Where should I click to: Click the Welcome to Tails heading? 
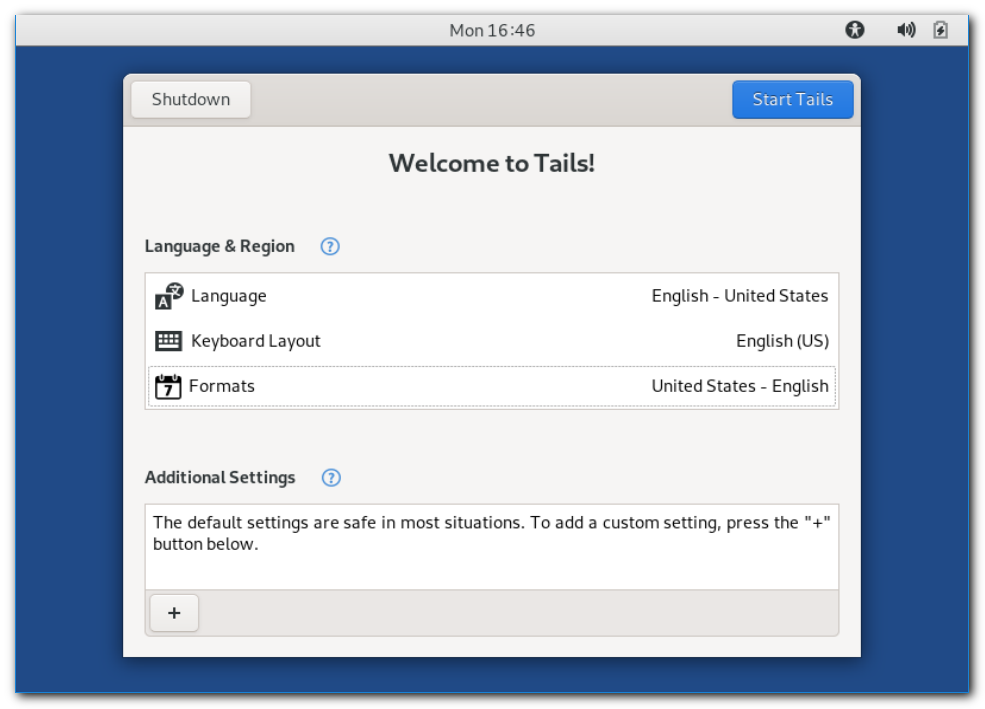tap(491, 163)
